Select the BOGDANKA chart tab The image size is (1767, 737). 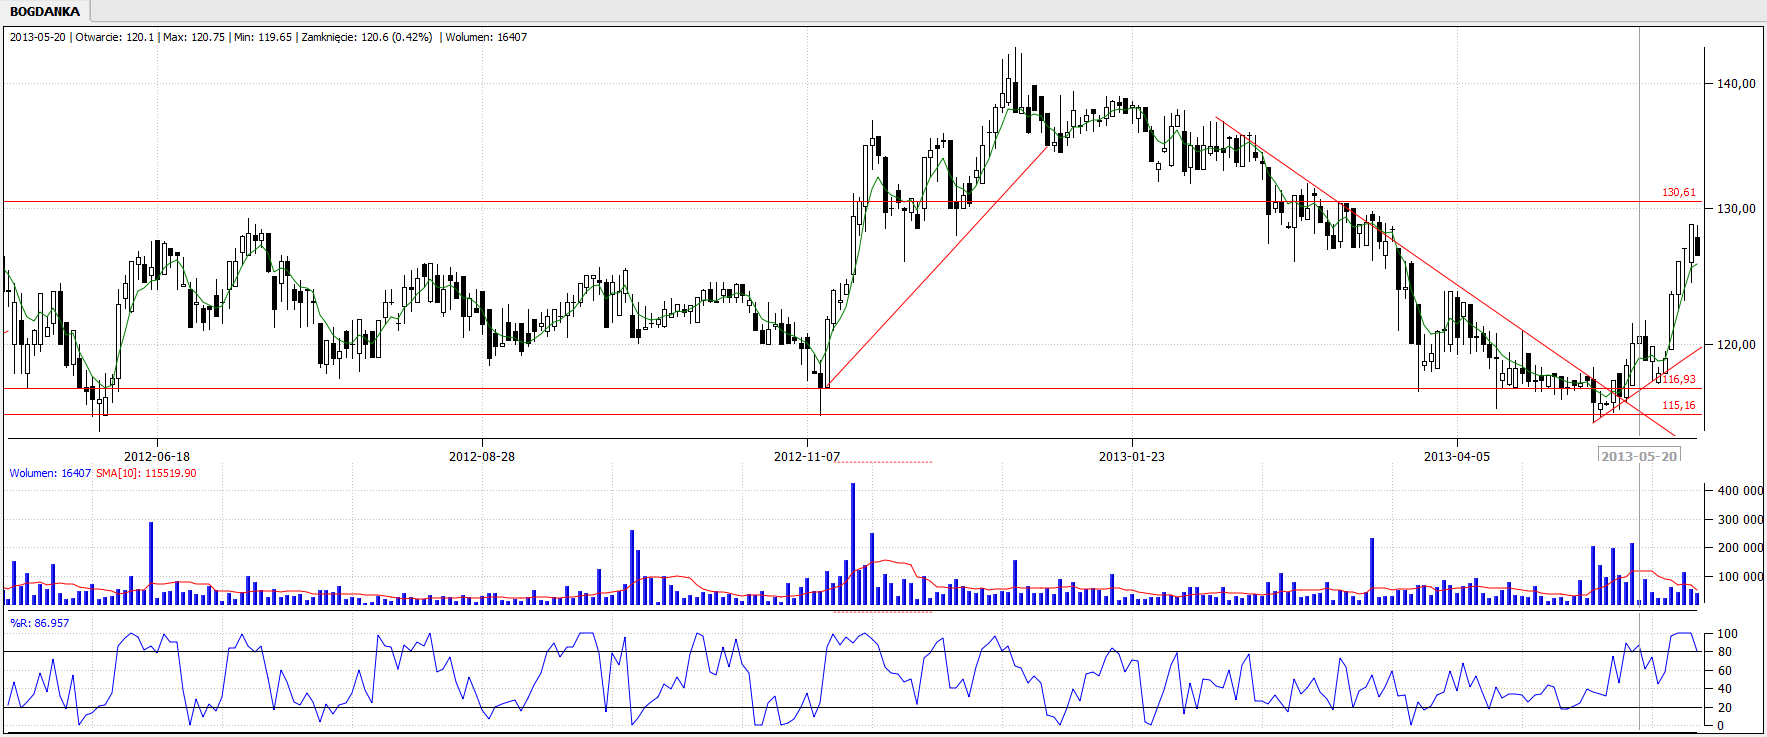pyautogui.click(x=45, y=12)
